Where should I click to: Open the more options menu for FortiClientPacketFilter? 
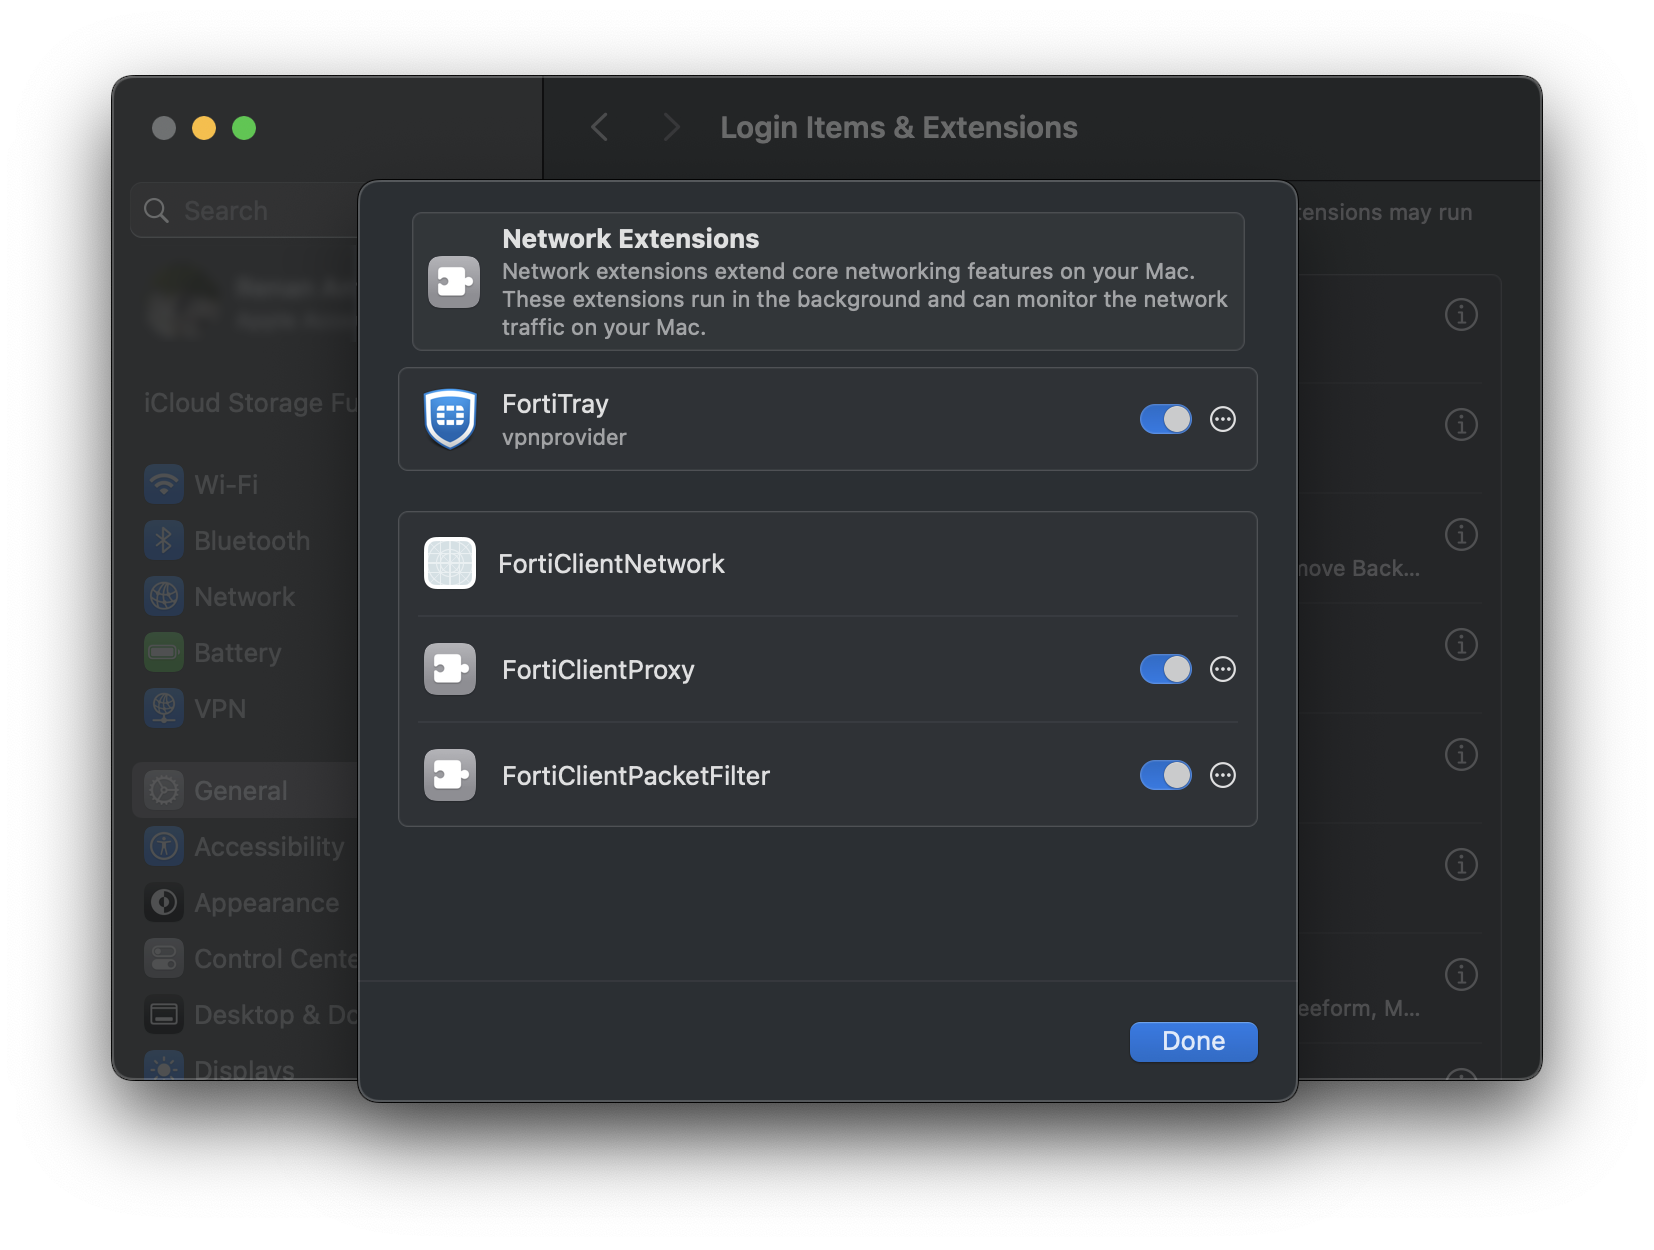[1222, 775]
